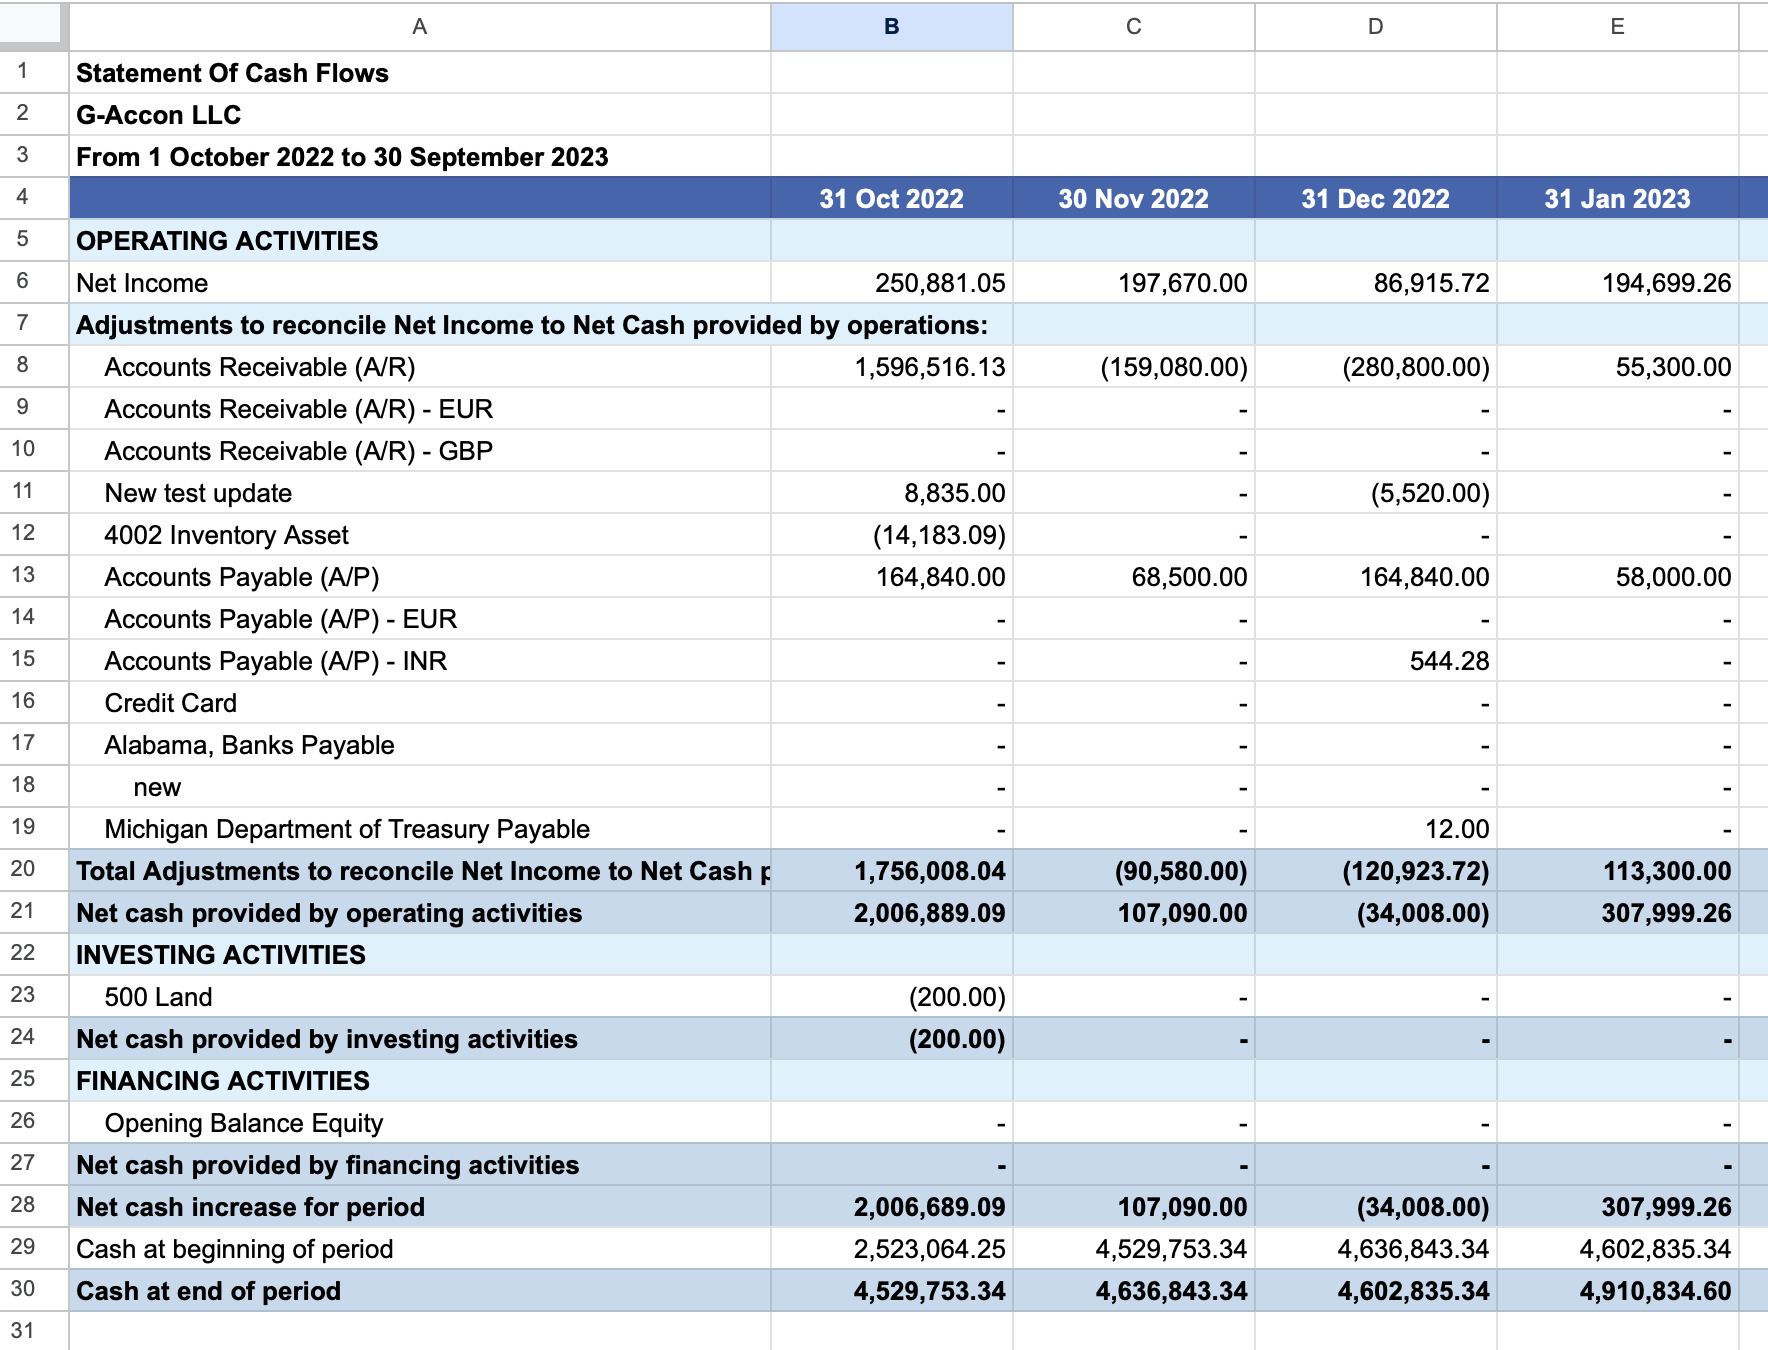
Task: Click 'Accounts Receivable (A/R) - GBP' label
Action: [299, 451]
